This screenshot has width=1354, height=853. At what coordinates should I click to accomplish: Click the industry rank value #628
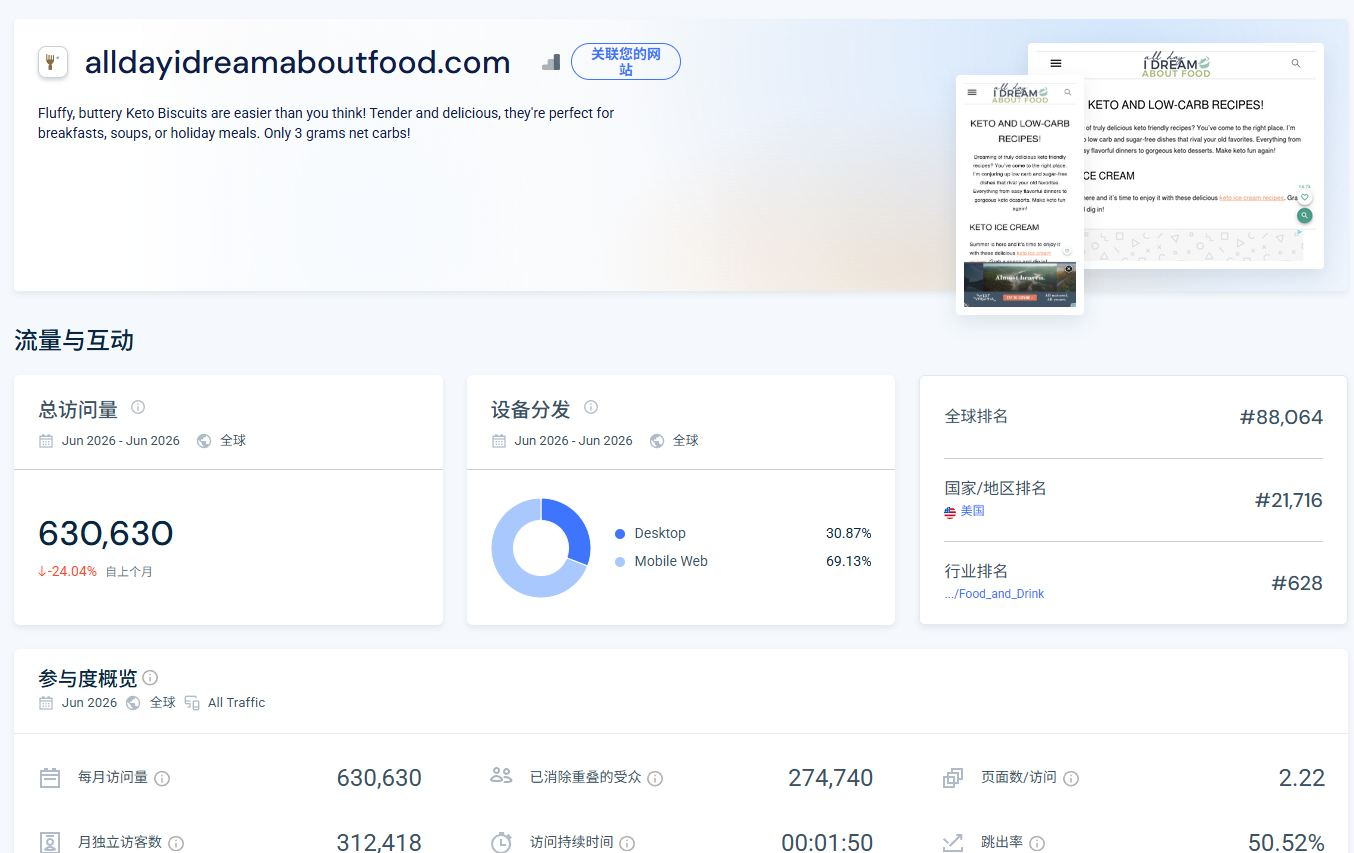pos(1297,583)
